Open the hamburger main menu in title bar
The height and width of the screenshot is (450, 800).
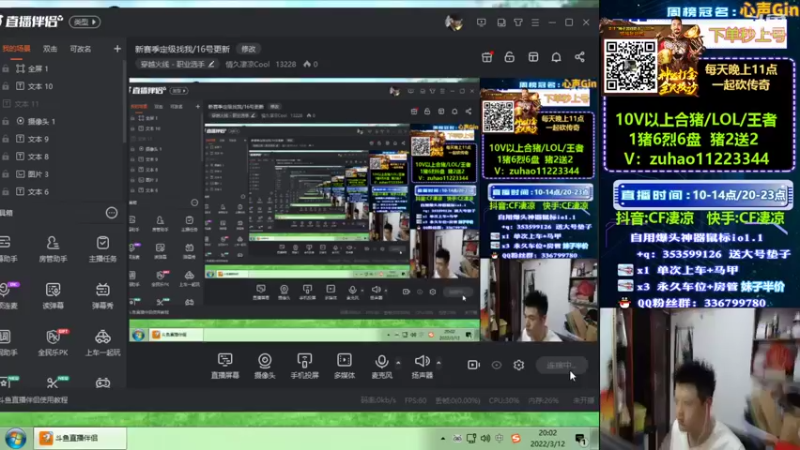click(535, 22)
